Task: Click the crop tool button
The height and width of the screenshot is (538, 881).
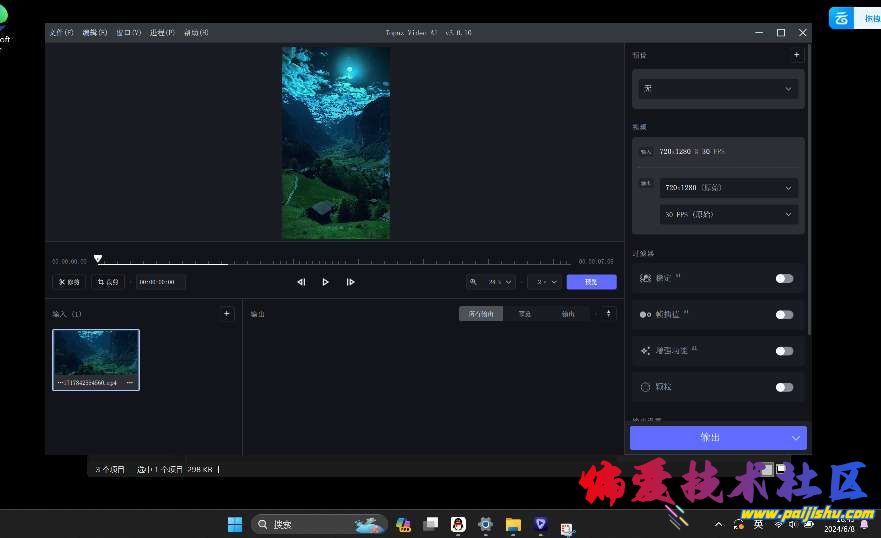Action: pyautogui.click(x=108, y=282)
